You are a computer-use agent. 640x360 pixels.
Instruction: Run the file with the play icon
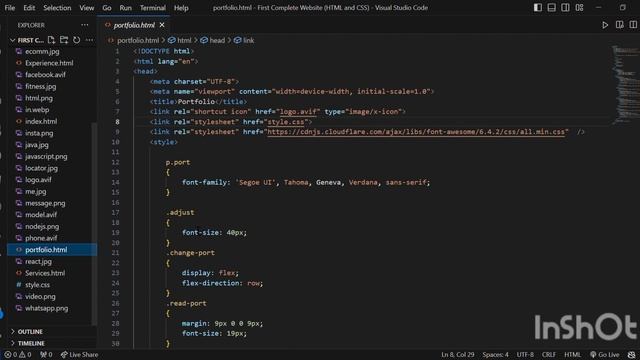[x=605, y=25]
